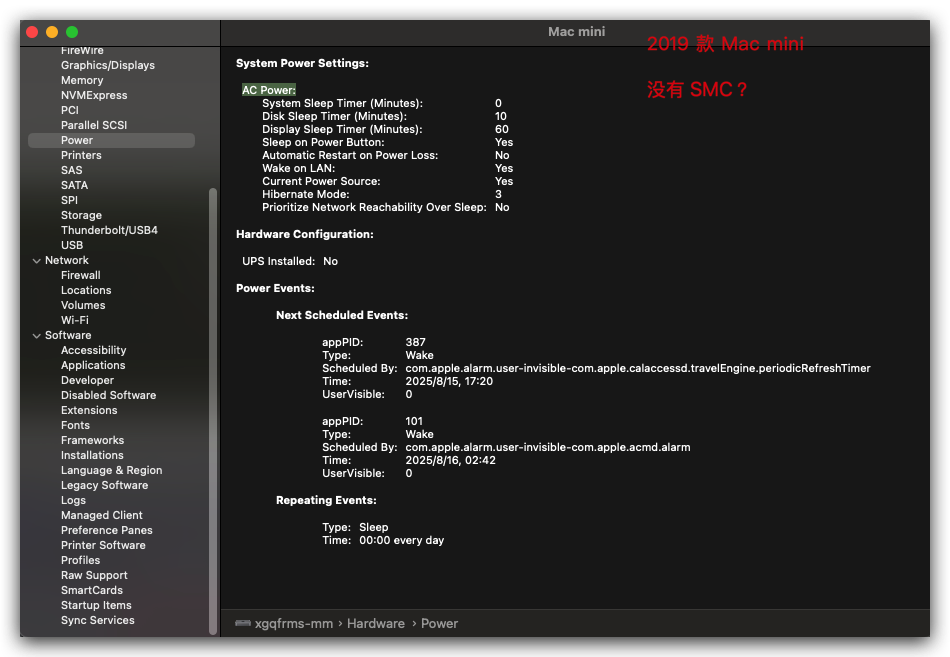This screenshot has height=657, width=950.
Task: Click the periodicRefreshTimer Scheduled By text
Action: tap(638, 368)
